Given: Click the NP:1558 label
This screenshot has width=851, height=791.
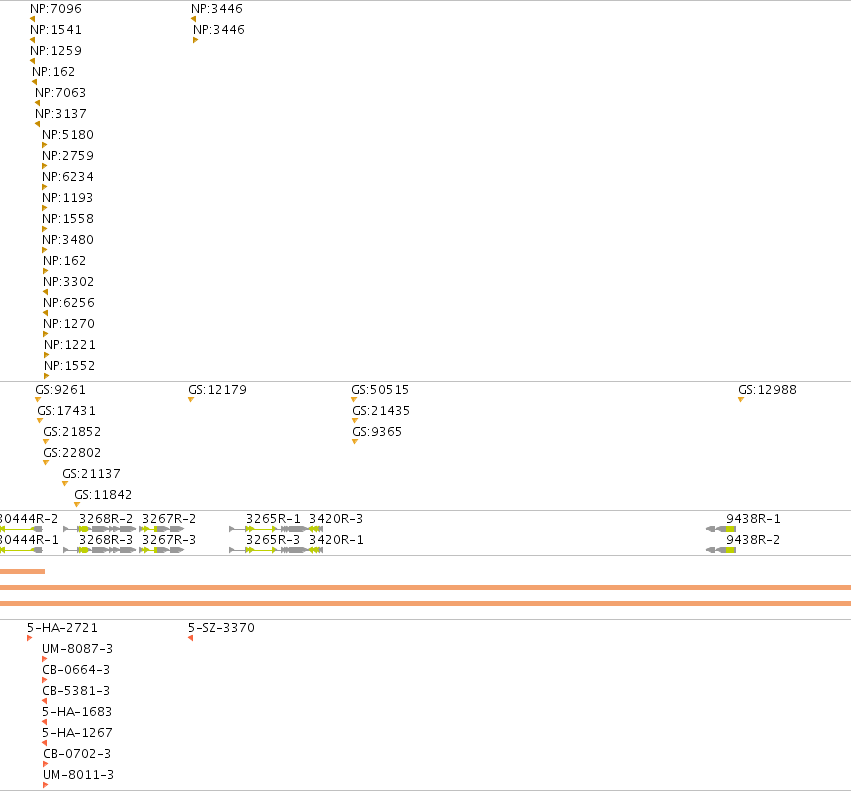Looking at the screenshot, I should click(x=68, y=219).
